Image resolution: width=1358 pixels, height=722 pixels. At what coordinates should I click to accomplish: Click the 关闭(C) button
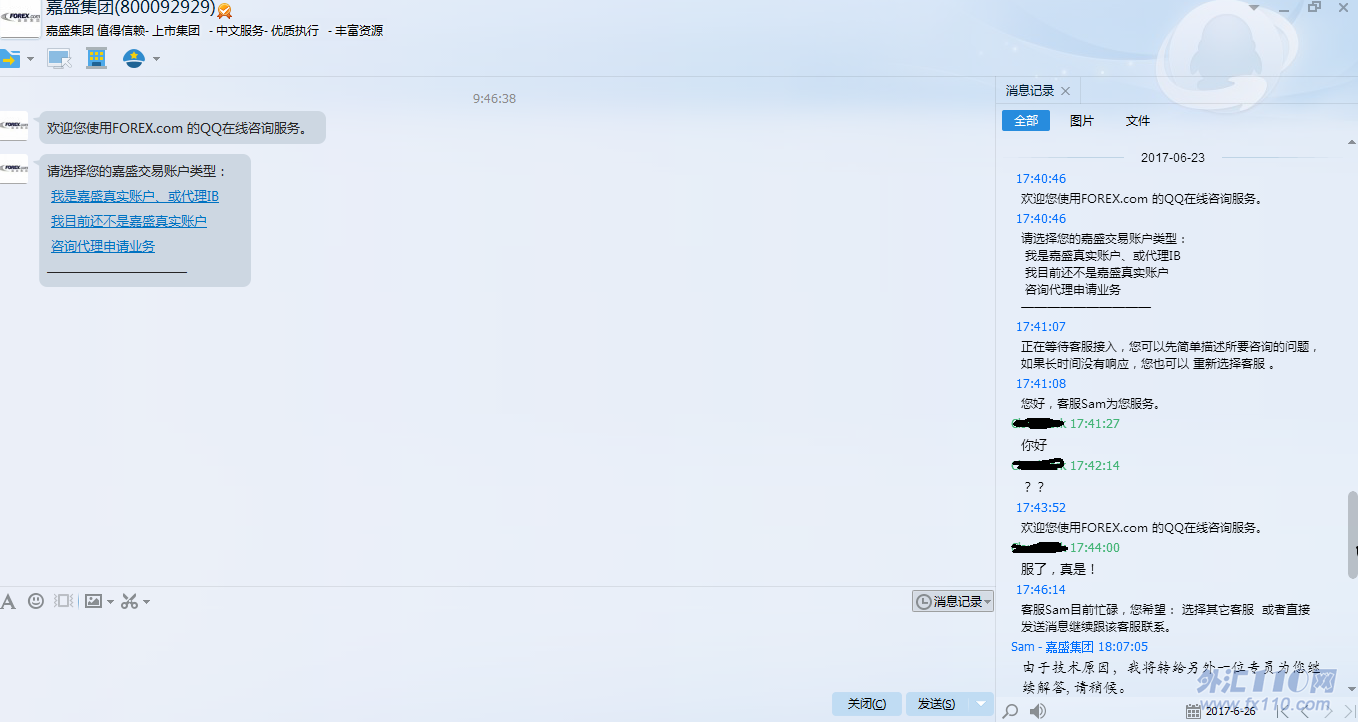(866, 704)
